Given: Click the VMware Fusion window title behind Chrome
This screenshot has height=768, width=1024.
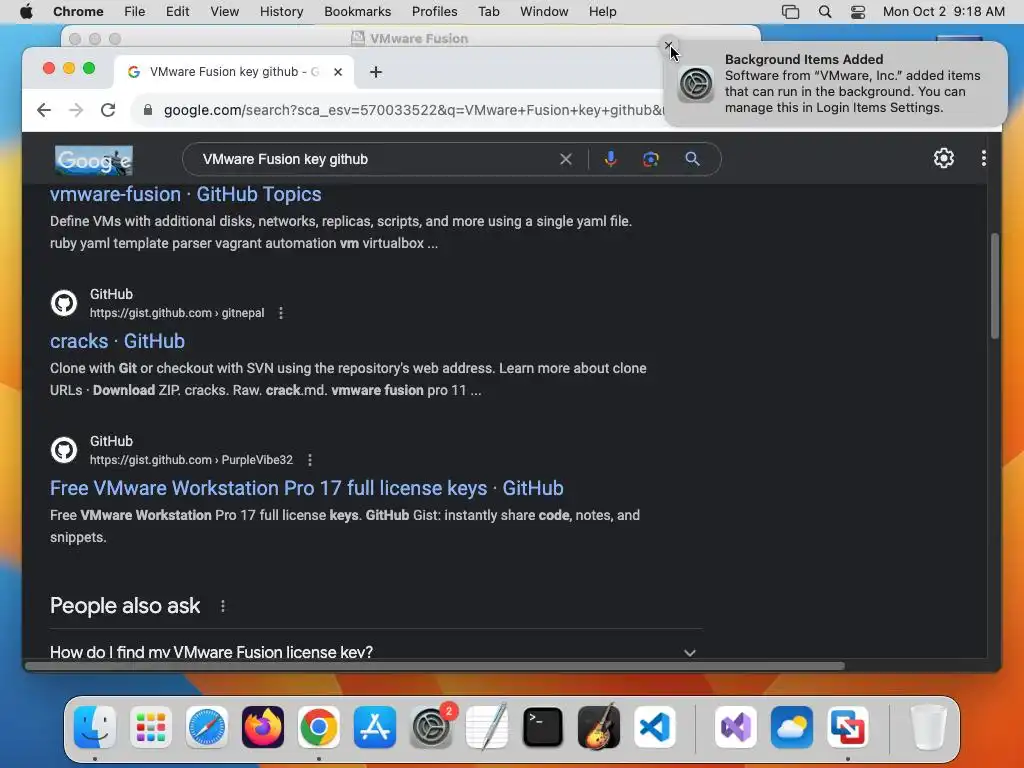Looking at the screenshot, I should (x=419, y=39).
